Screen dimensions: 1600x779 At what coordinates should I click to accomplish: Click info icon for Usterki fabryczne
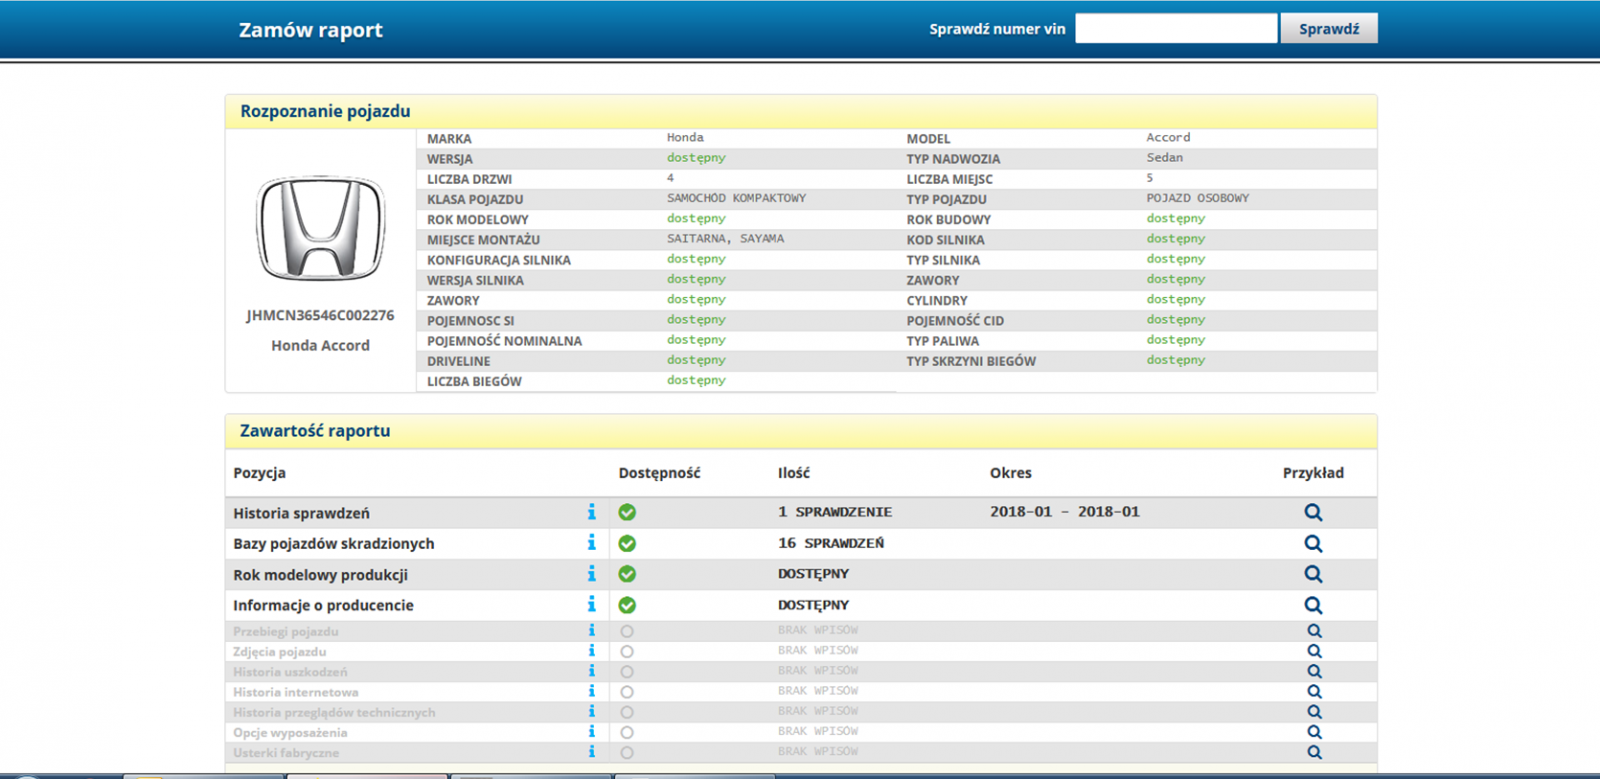(591, 752)
